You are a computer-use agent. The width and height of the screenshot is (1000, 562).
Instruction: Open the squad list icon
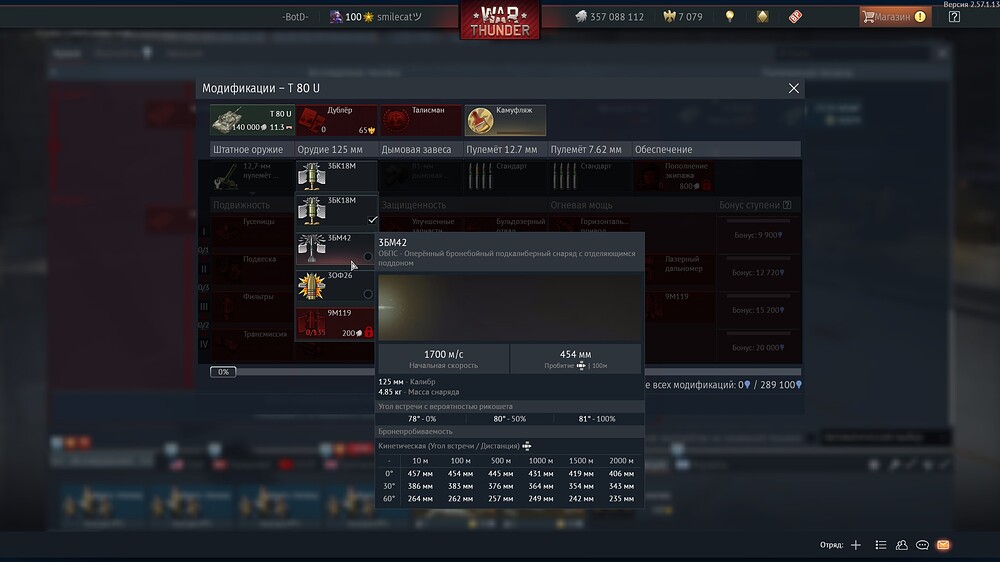(x=881, y=545)
